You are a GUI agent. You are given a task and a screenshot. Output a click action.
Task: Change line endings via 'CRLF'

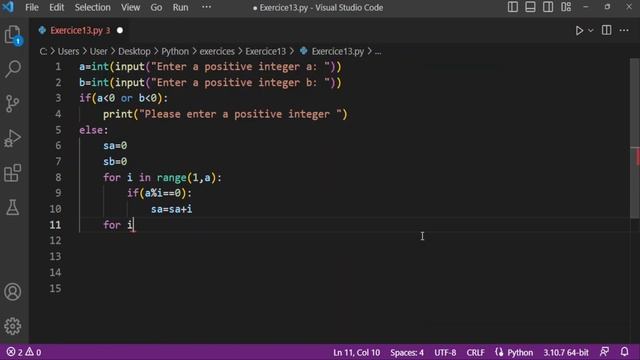476,352
